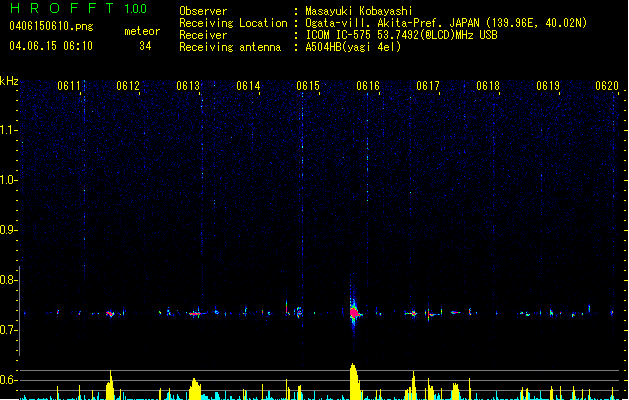Viewport: 629px width, 400px height.
Task: Click the red echo trace just before 0612
Action: pyautogui.click(x=110, y=314)
